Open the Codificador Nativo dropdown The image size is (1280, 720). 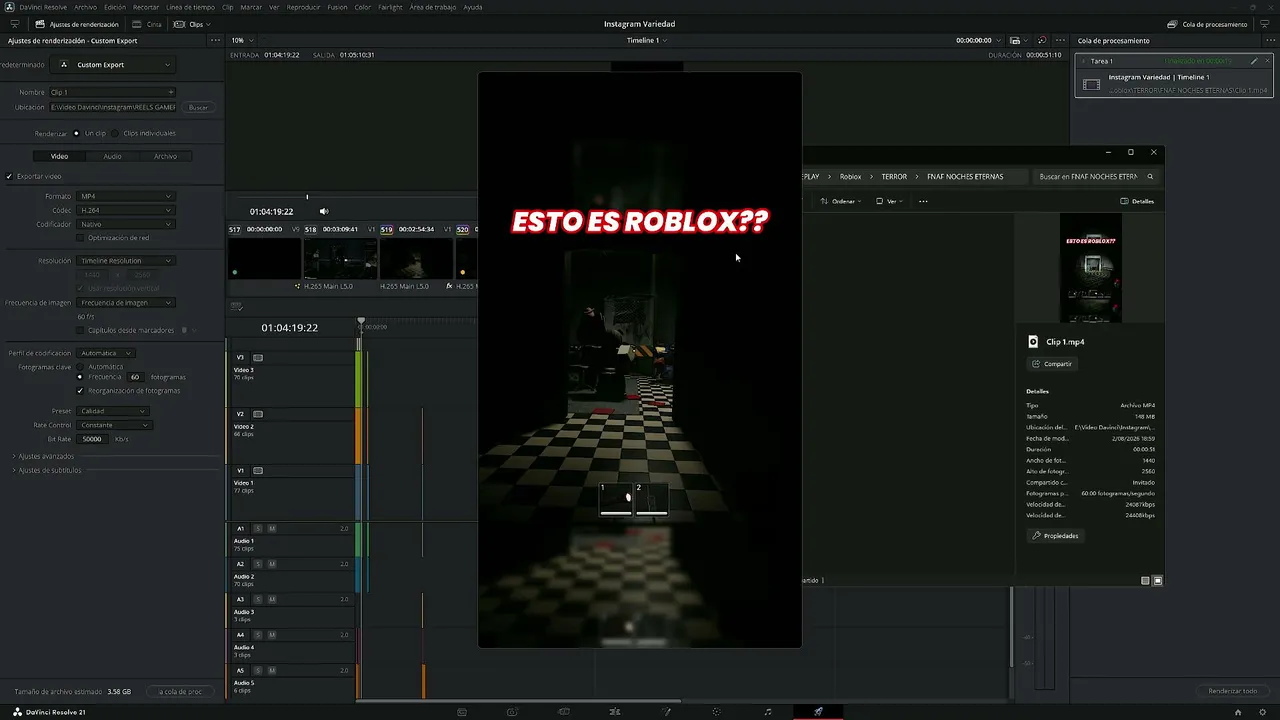pyautogui.click(x=126, y=224)
